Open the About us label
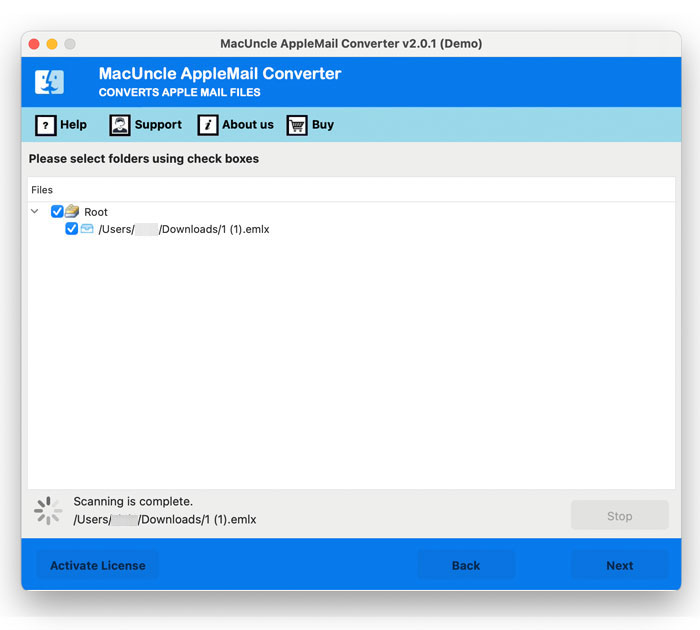The width and height of the screenshot is (700, 630). [248, 125]
